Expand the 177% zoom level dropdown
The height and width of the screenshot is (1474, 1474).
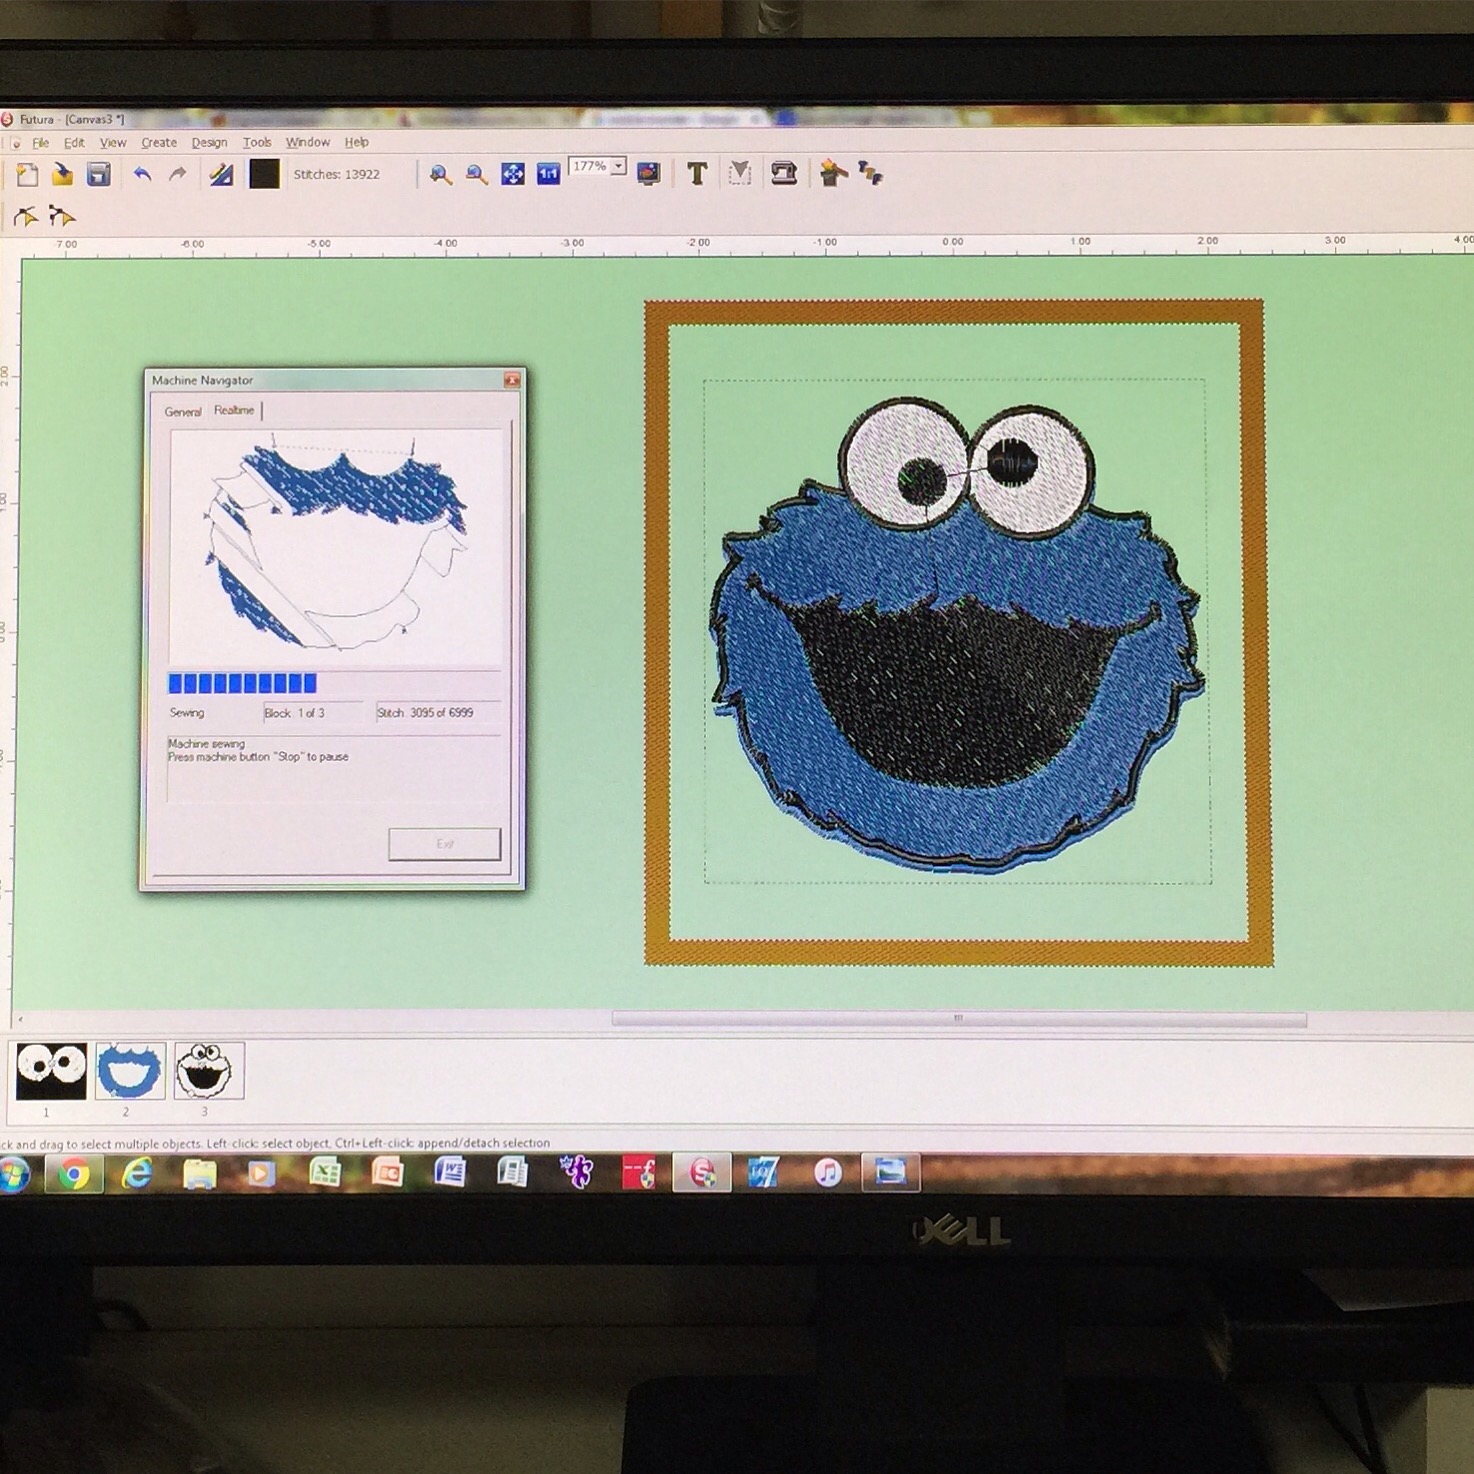point(619,166)
